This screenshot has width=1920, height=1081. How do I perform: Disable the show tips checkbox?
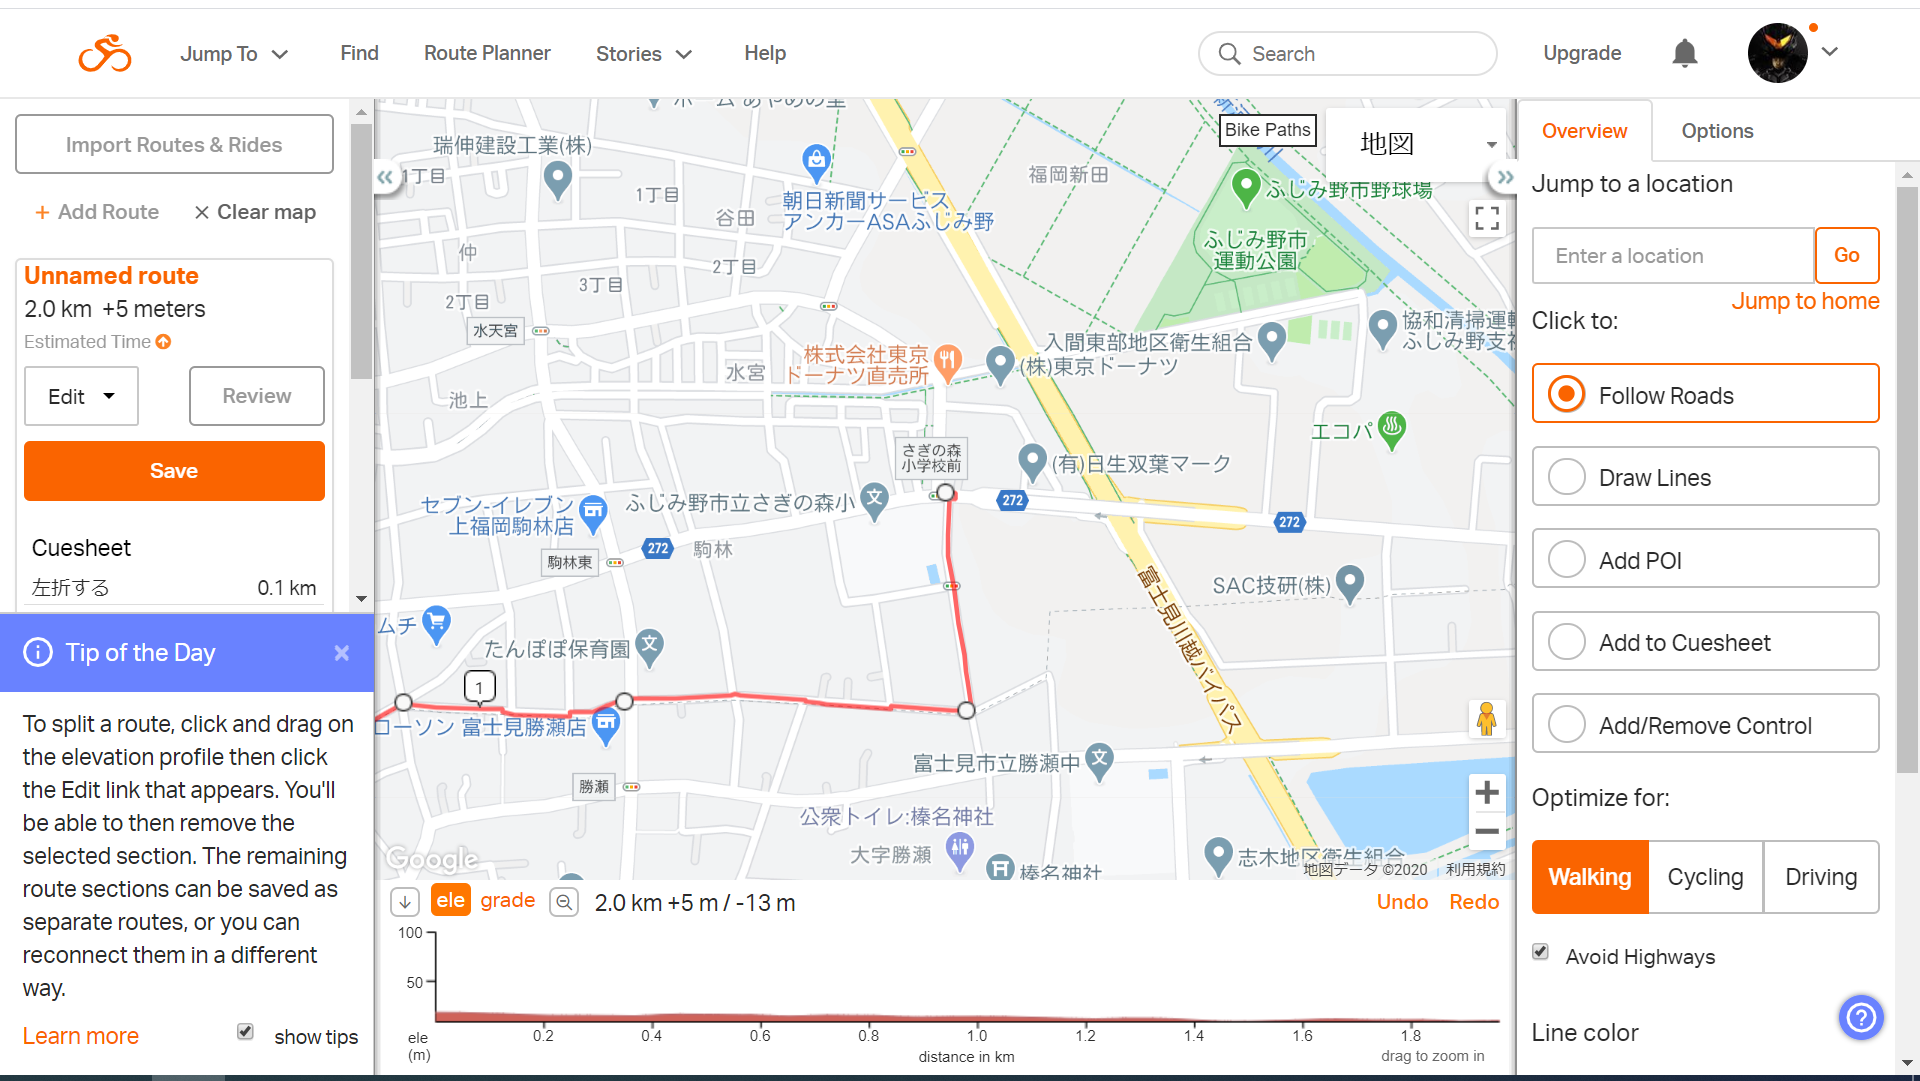tap(245, 1031)
